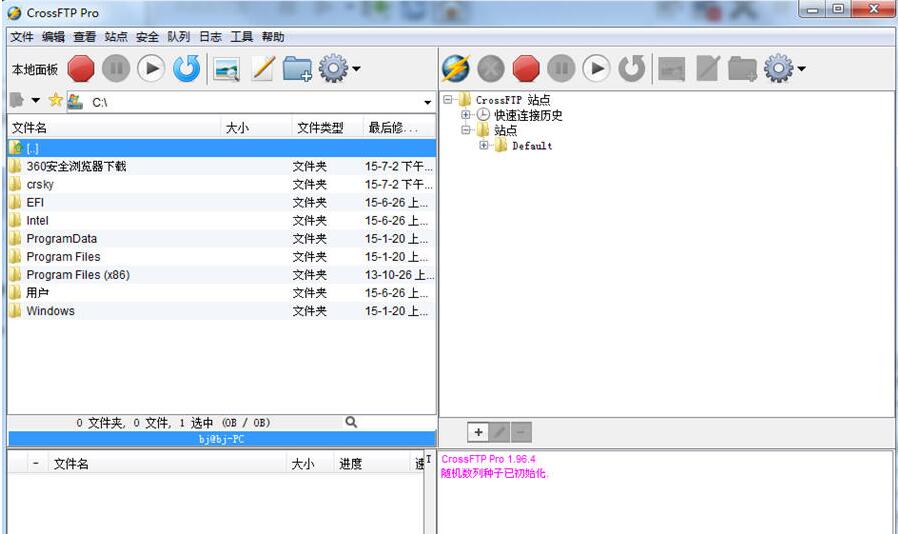Screen dimensions: 898x534
Task: Sort the file list by the 文件类型 column header
Action: pos(320,128)
